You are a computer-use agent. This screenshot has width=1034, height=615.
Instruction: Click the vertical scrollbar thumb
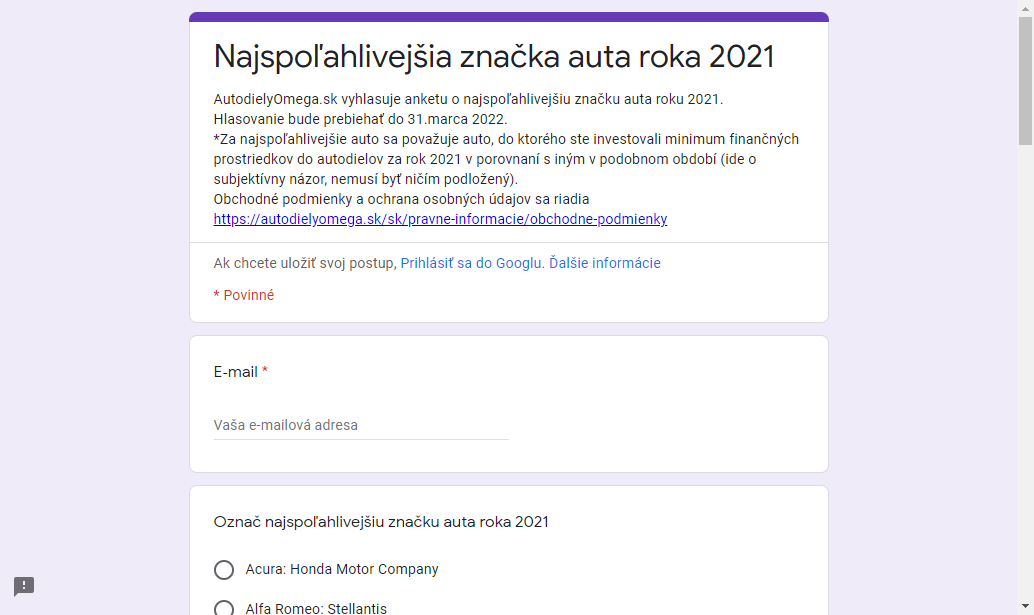pos(1025,80)
